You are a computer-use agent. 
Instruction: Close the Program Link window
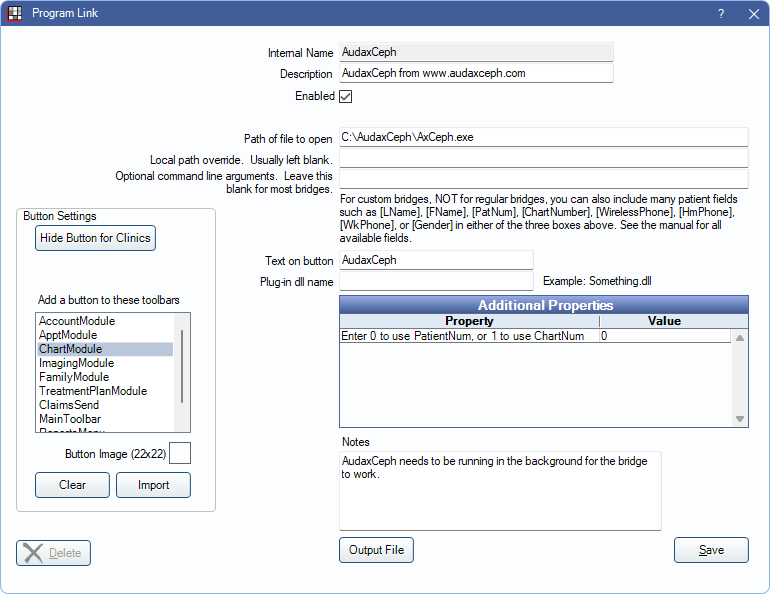753,14
